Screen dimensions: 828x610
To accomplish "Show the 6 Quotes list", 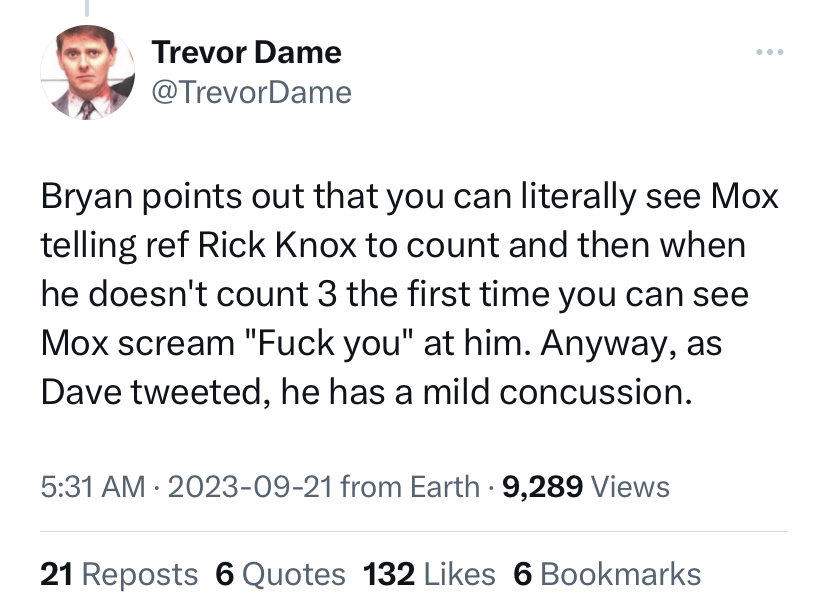I will click(x=280, y=574).
